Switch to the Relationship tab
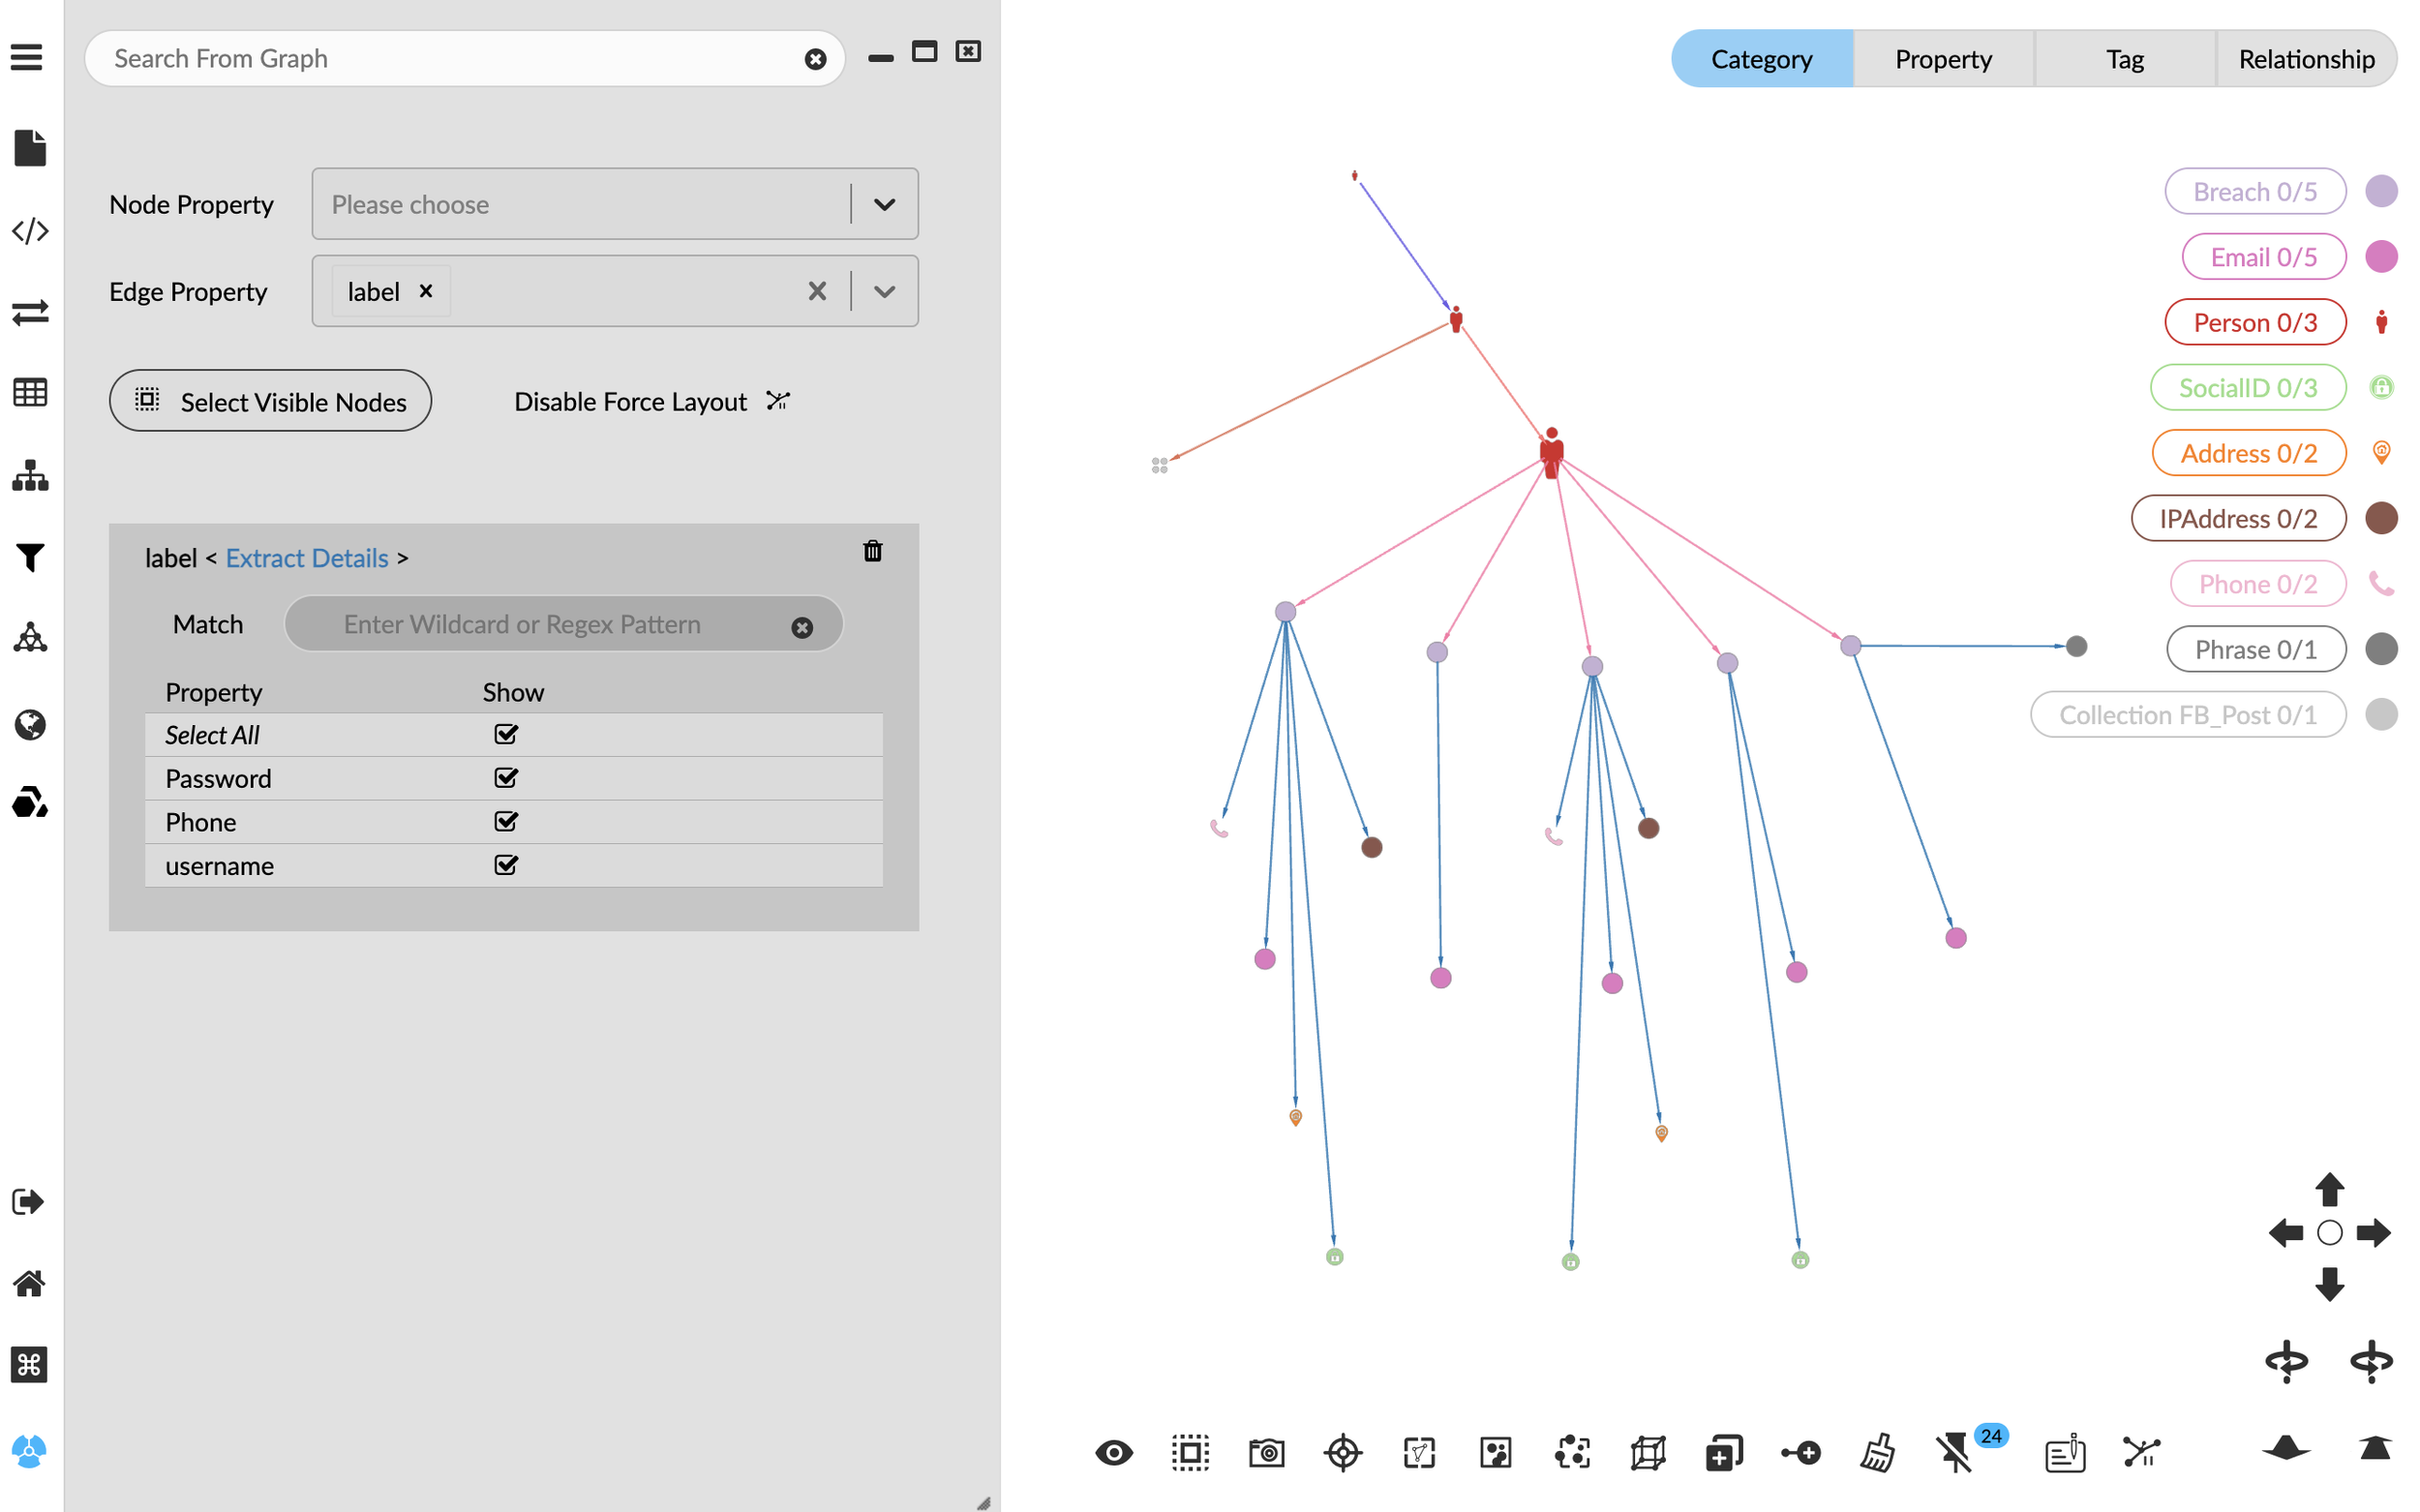 tap(2306, 59)
